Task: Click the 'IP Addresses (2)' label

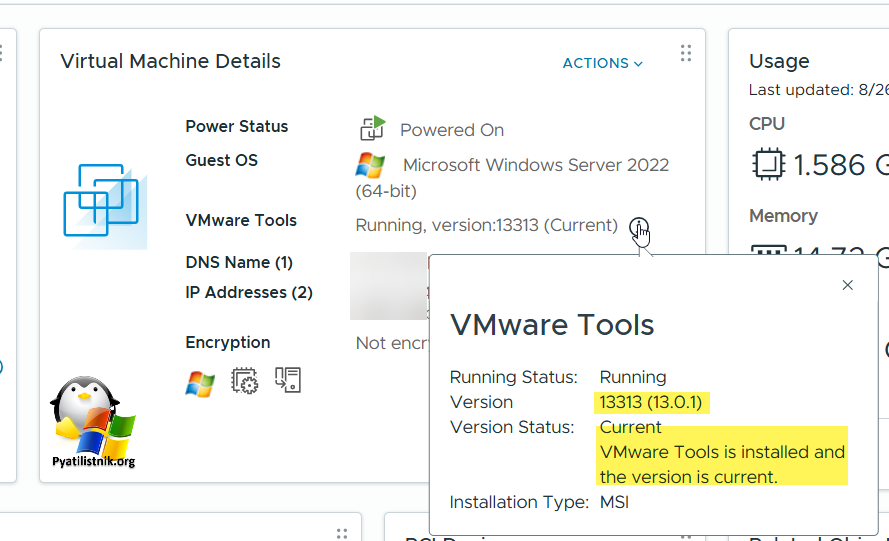Action: coord(249,293)
